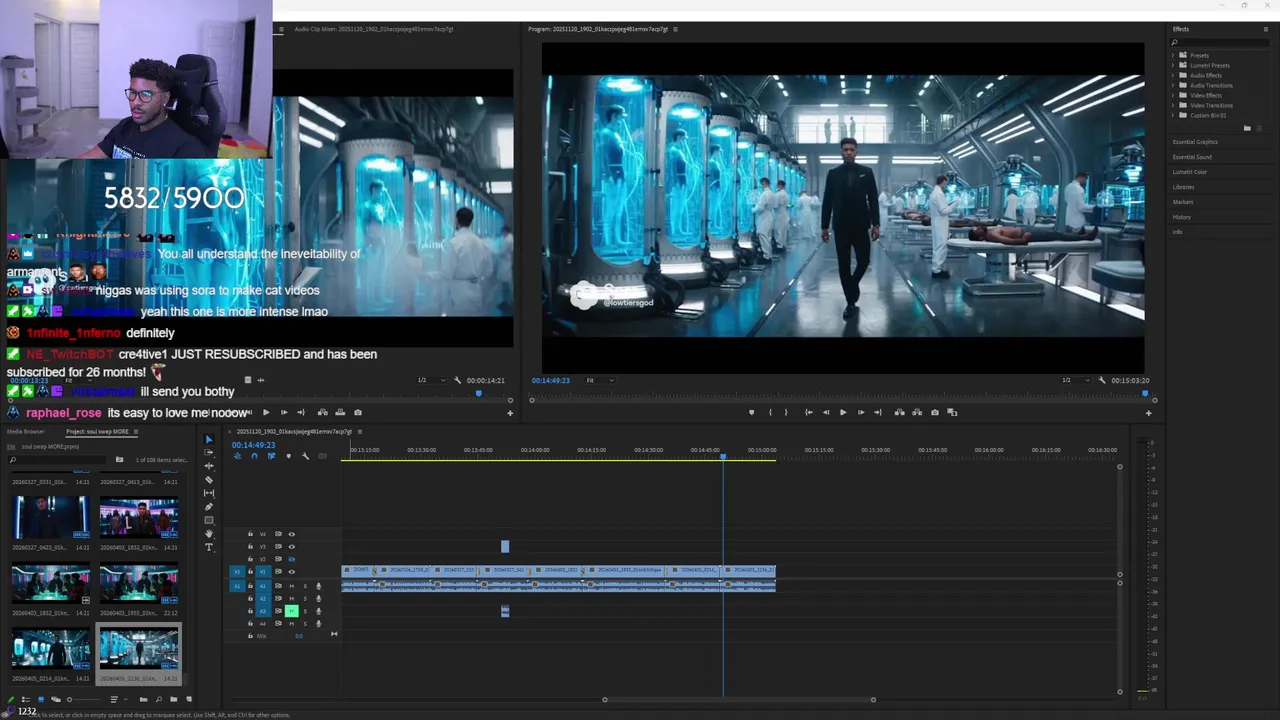The height and width of the screenshot is (720, 1280).
Task: Step back one frame in Program monitor
Action: coord(825,412)
